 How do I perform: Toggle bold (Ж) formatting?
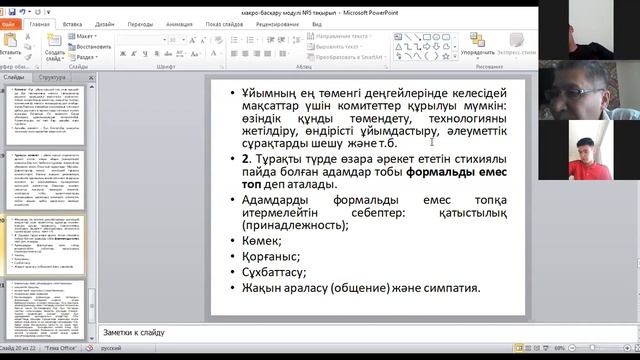click(x=123, y=54)
